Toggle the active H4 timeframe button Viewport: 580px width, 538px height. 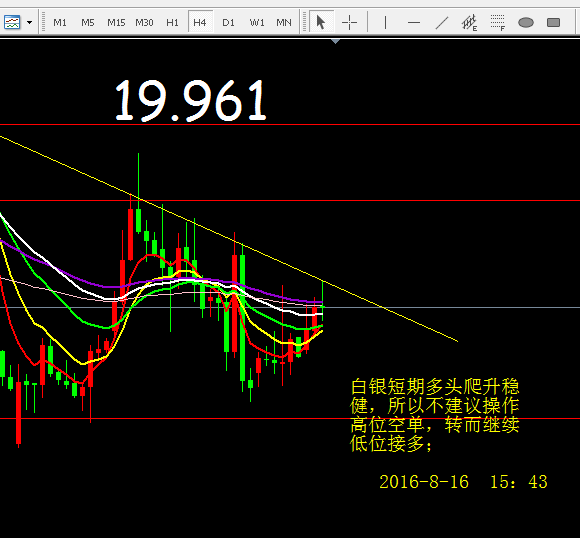pyautogui.click(x=200, y=23)
